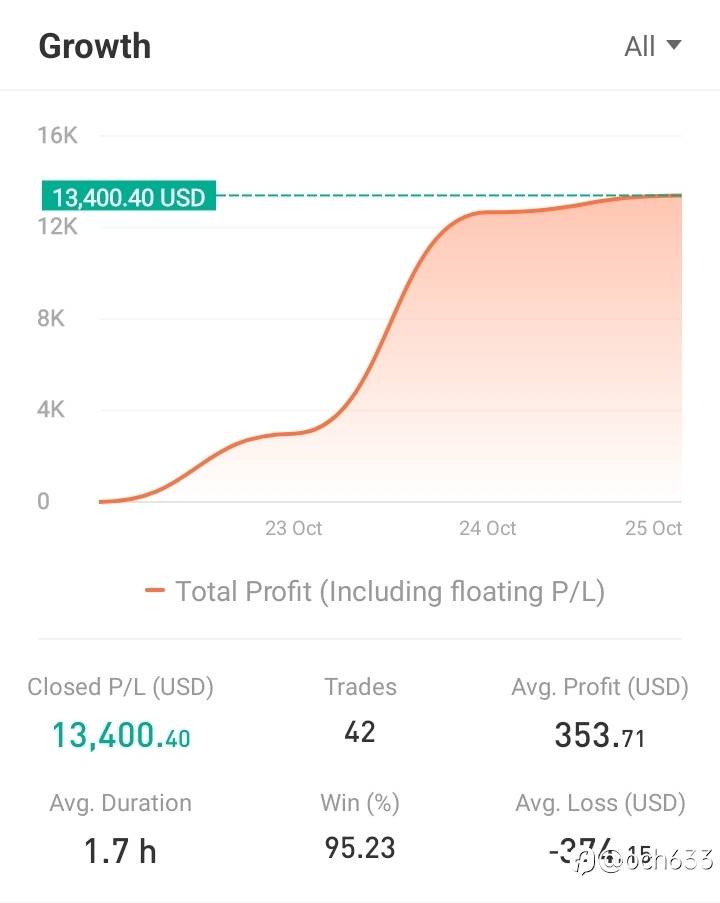720x903 pixels.
Task: Tap the Win (%) value 95.23
Action: [x=360, y=848]
